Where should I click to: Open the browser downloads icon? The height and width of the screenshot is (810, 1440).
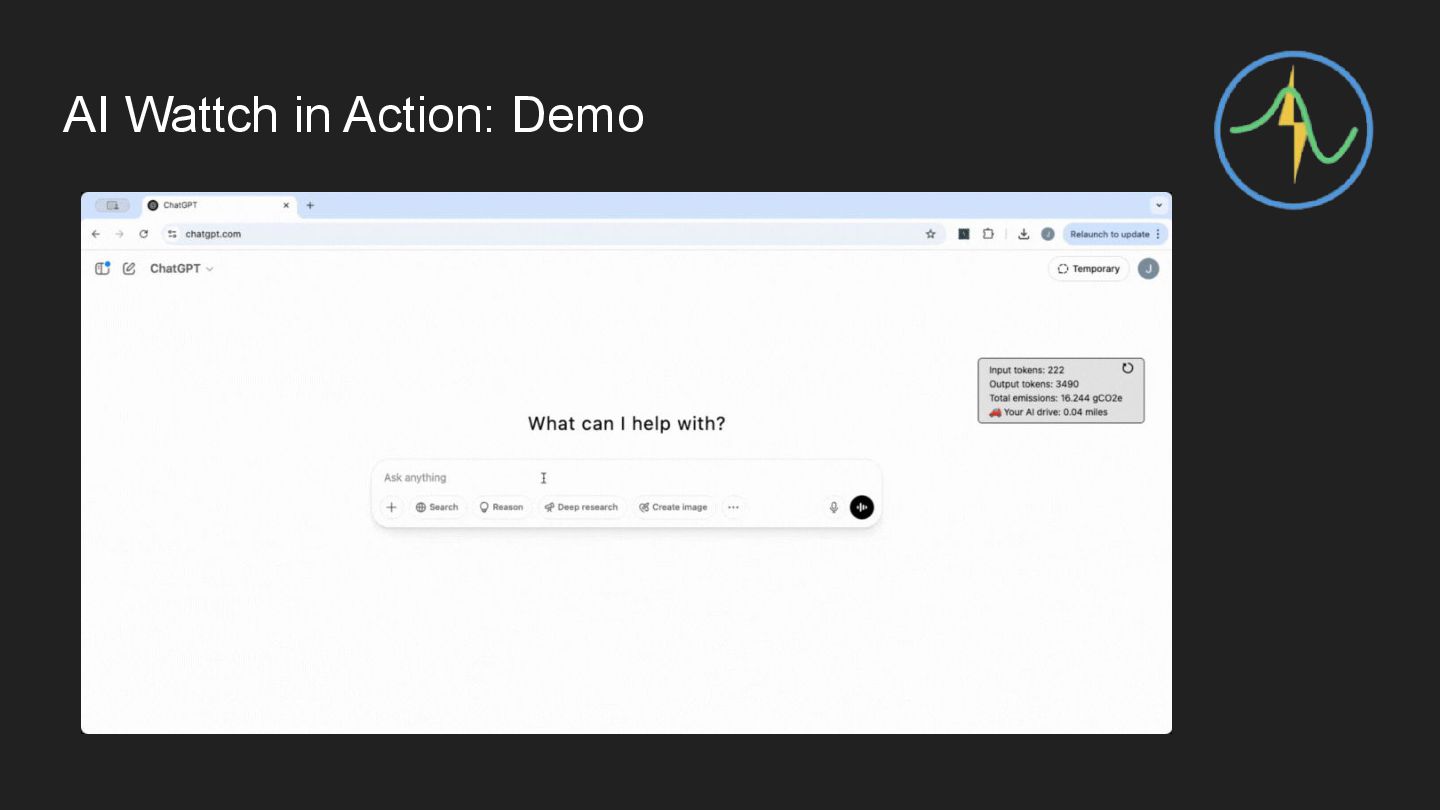[1023, 234]
